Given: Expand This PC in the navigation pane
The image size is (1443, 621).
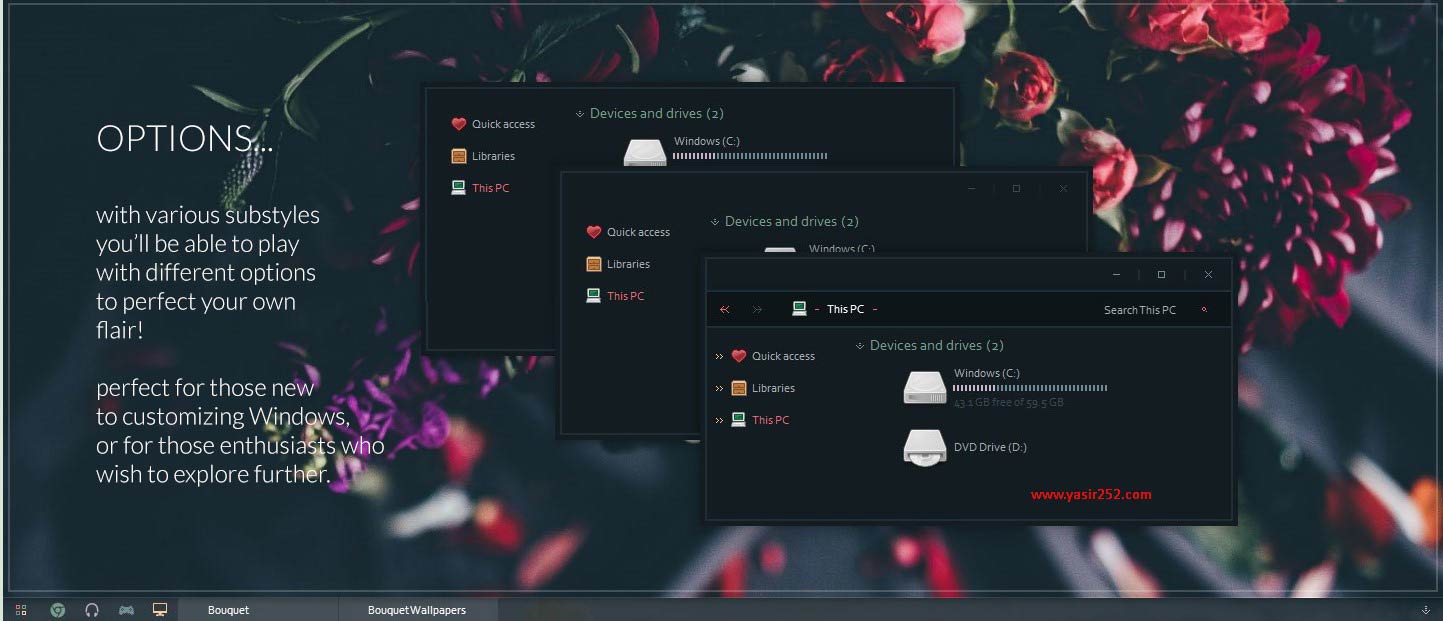Looking at the screenshot, I should point(719,420).
